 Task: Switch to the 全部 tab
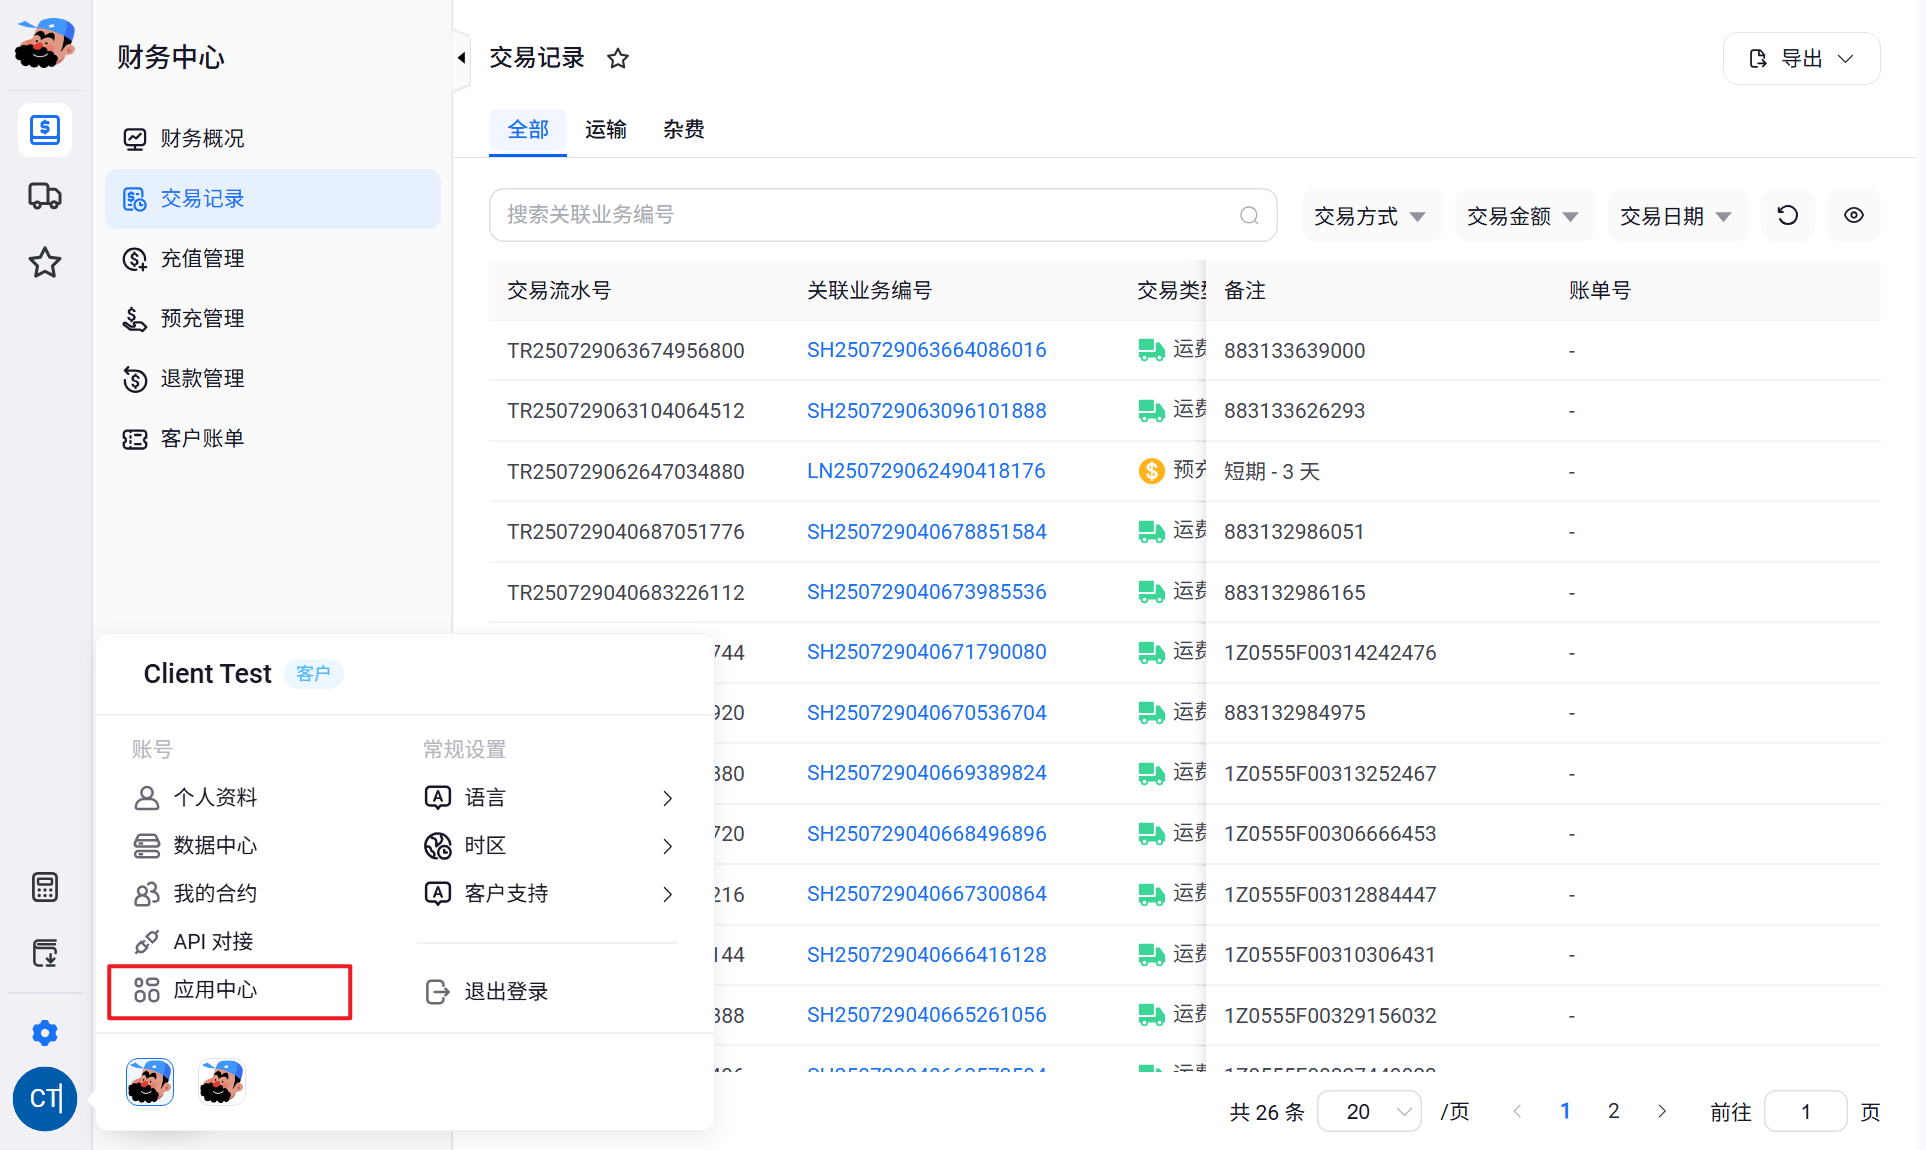point(528,130)
